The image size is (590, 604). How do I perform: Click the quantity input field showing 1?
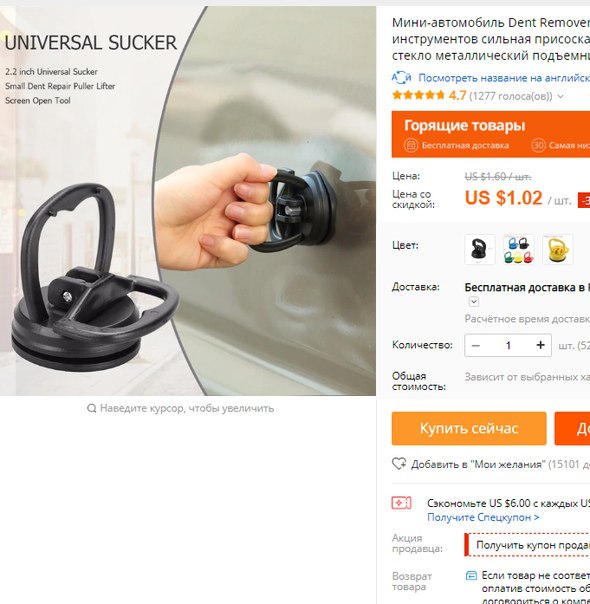(508, 345)
